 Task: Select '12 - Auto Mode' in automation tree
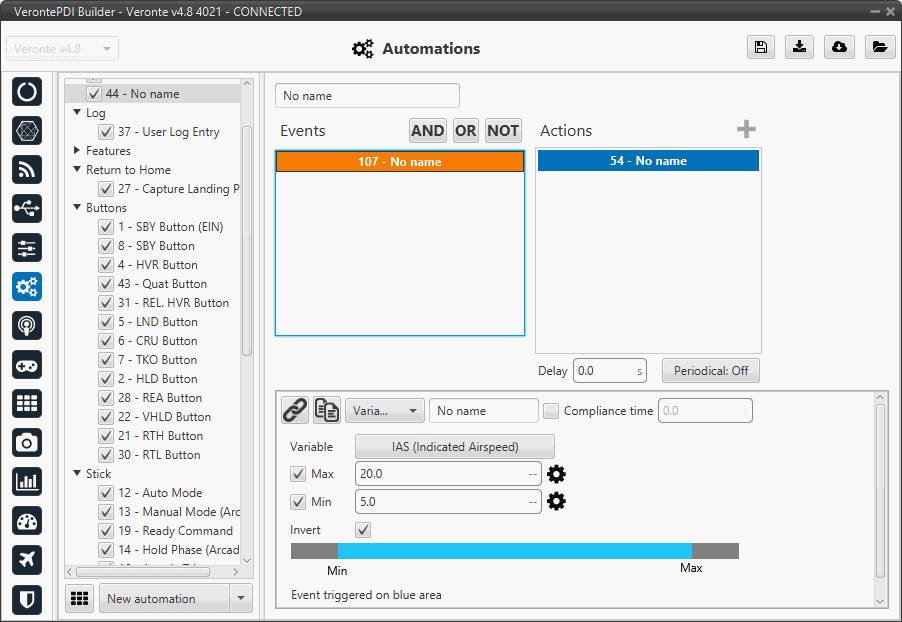tap(160, 493)
